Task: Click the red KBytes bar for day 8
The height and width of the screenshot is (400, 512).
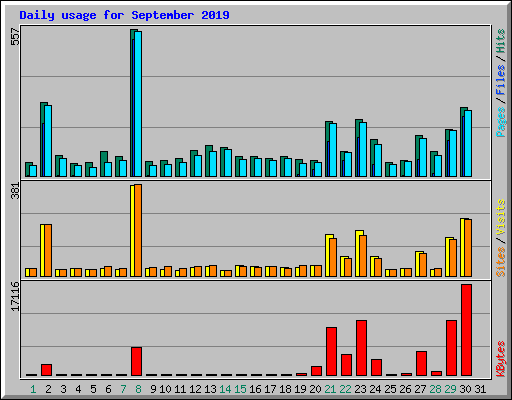Action: pos(136,362)
